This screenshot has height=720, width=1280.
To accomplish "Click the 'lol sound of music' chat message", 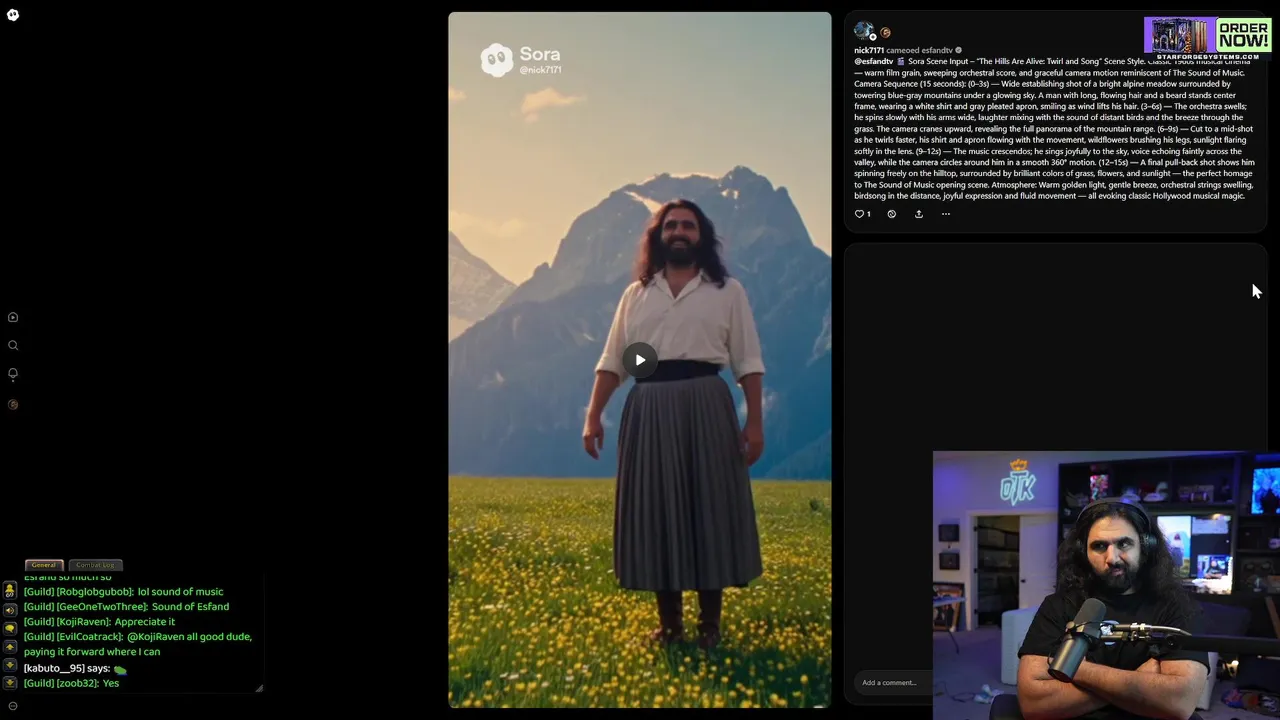I will point(180,592).
